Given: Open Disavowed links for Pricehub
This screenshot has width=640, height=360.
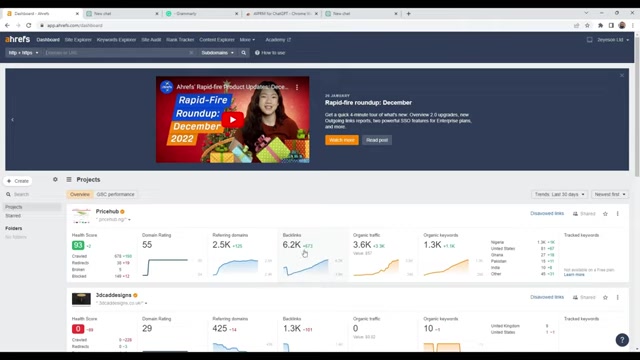Looking at the screenshot, I should [547, 213].
